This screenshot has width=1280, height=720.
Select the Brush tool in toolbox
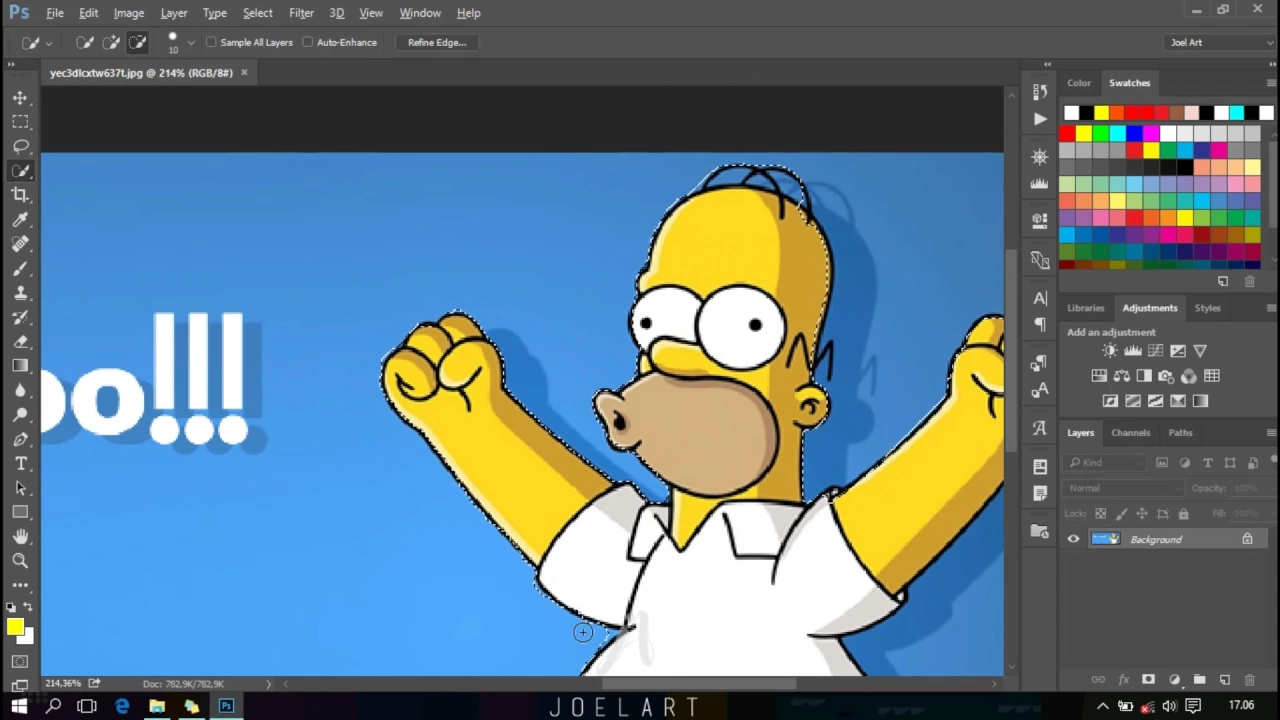click(x=20, y=268)
